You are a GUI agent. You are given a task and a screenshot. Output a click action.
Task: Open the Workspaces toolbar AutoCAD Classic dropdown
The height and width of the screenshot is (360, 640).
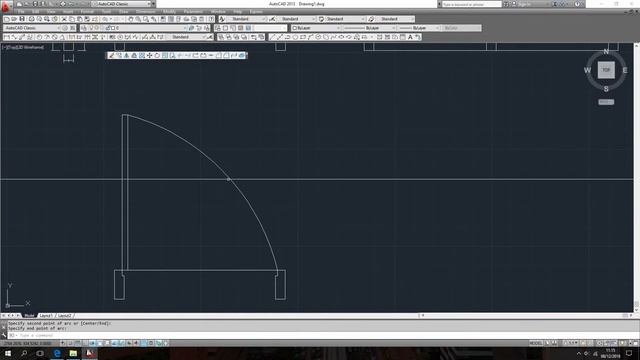tap(33, 28)
